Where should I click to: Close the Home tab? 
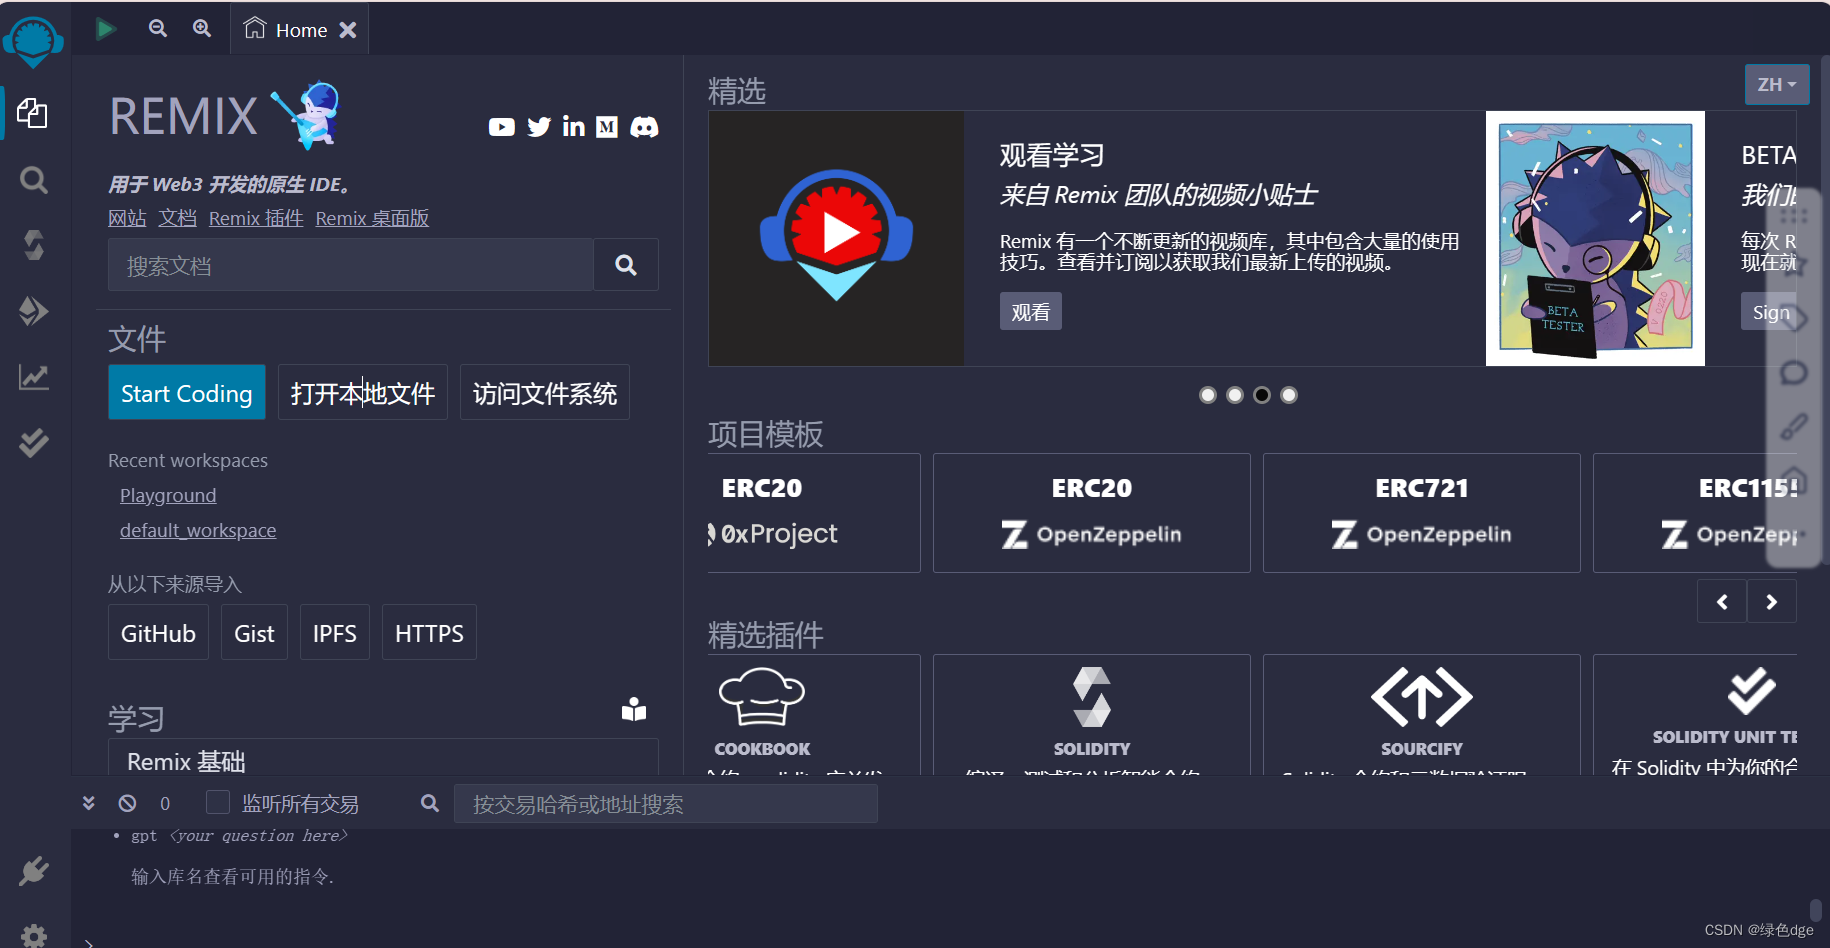348,30
